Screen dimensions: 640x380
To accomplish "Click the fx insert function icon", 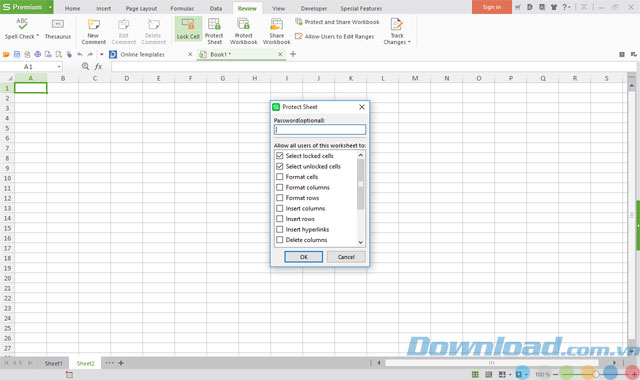I will (x=98, y=66).
